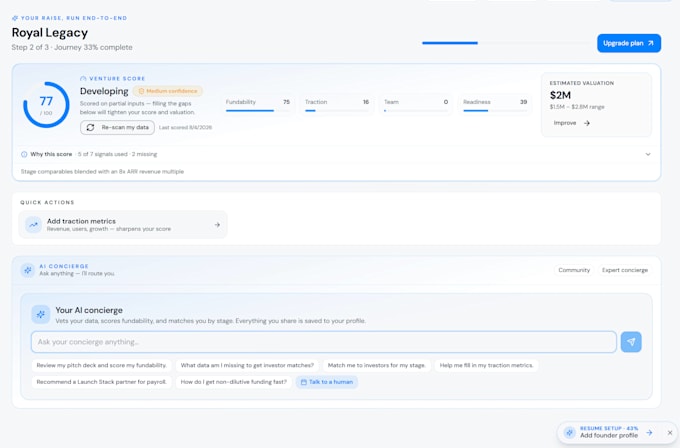This screenshot has height=448, width=680.
Task: Focus the Ask your concierge anything field
Action: [x=324, y=342]
